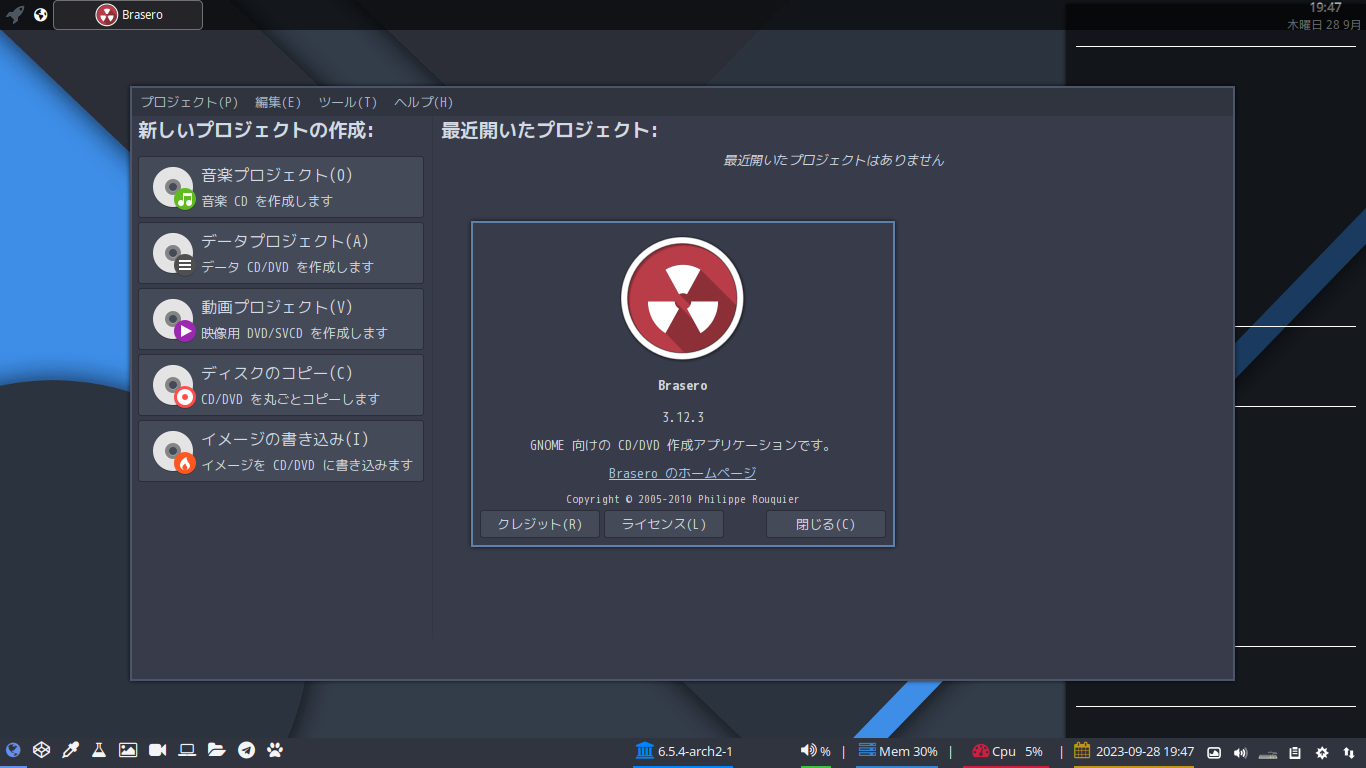Launch the cube/codepen icon in taskbar
The height and width of the screenshot is (768, 1366).
click(41, 750)
